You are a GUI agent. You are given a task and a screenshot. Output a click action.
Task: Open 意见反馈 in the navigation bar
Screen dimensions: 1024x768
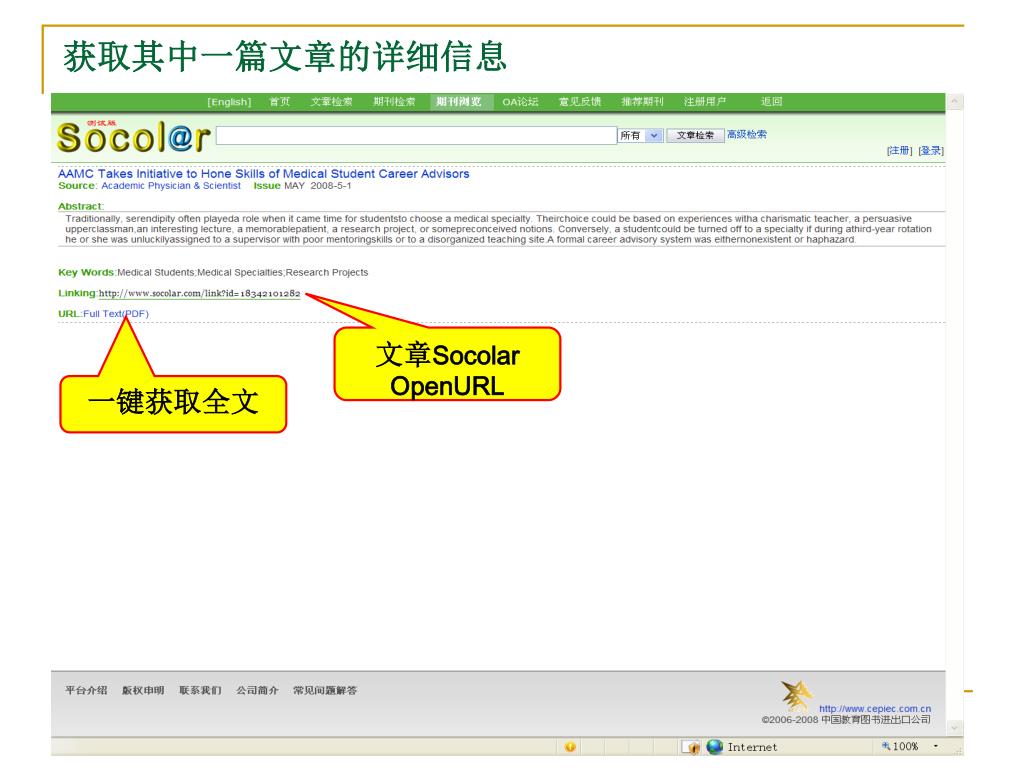(x=580, y=102)
